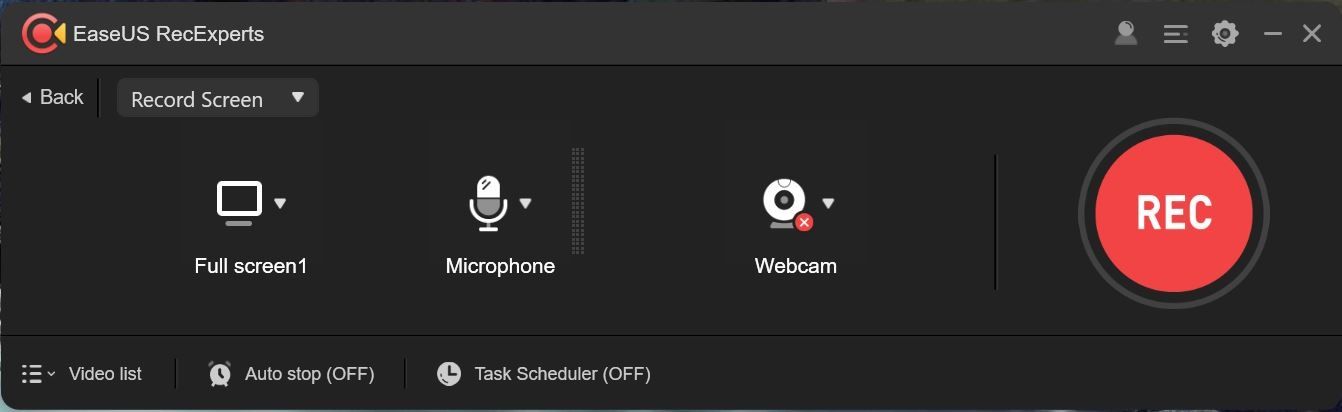Click the Task Scheduler clock icon
The image size is (1342, 412).
449,374
